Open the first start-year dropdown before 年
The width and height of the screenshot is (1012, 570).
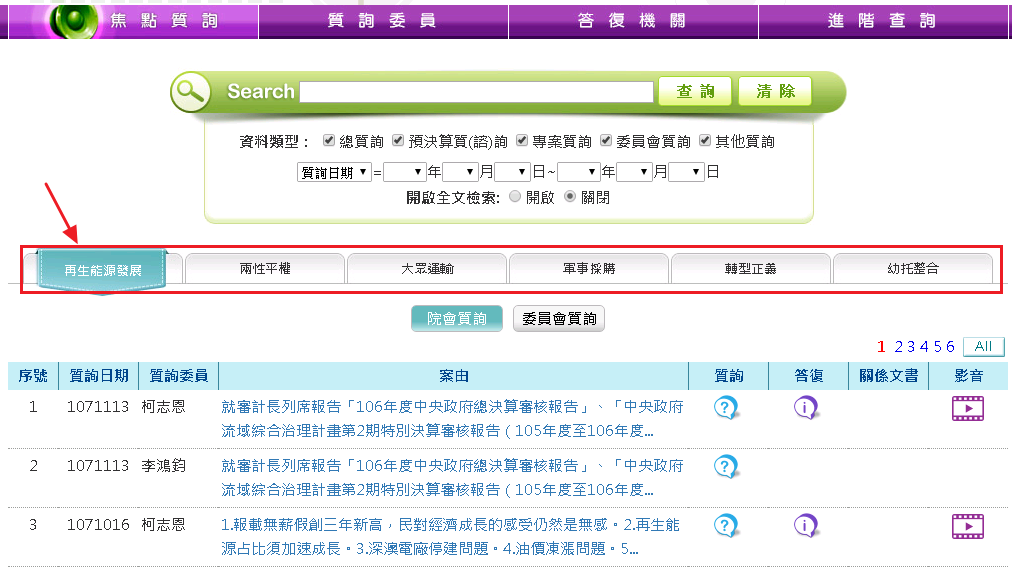point(405,172)
